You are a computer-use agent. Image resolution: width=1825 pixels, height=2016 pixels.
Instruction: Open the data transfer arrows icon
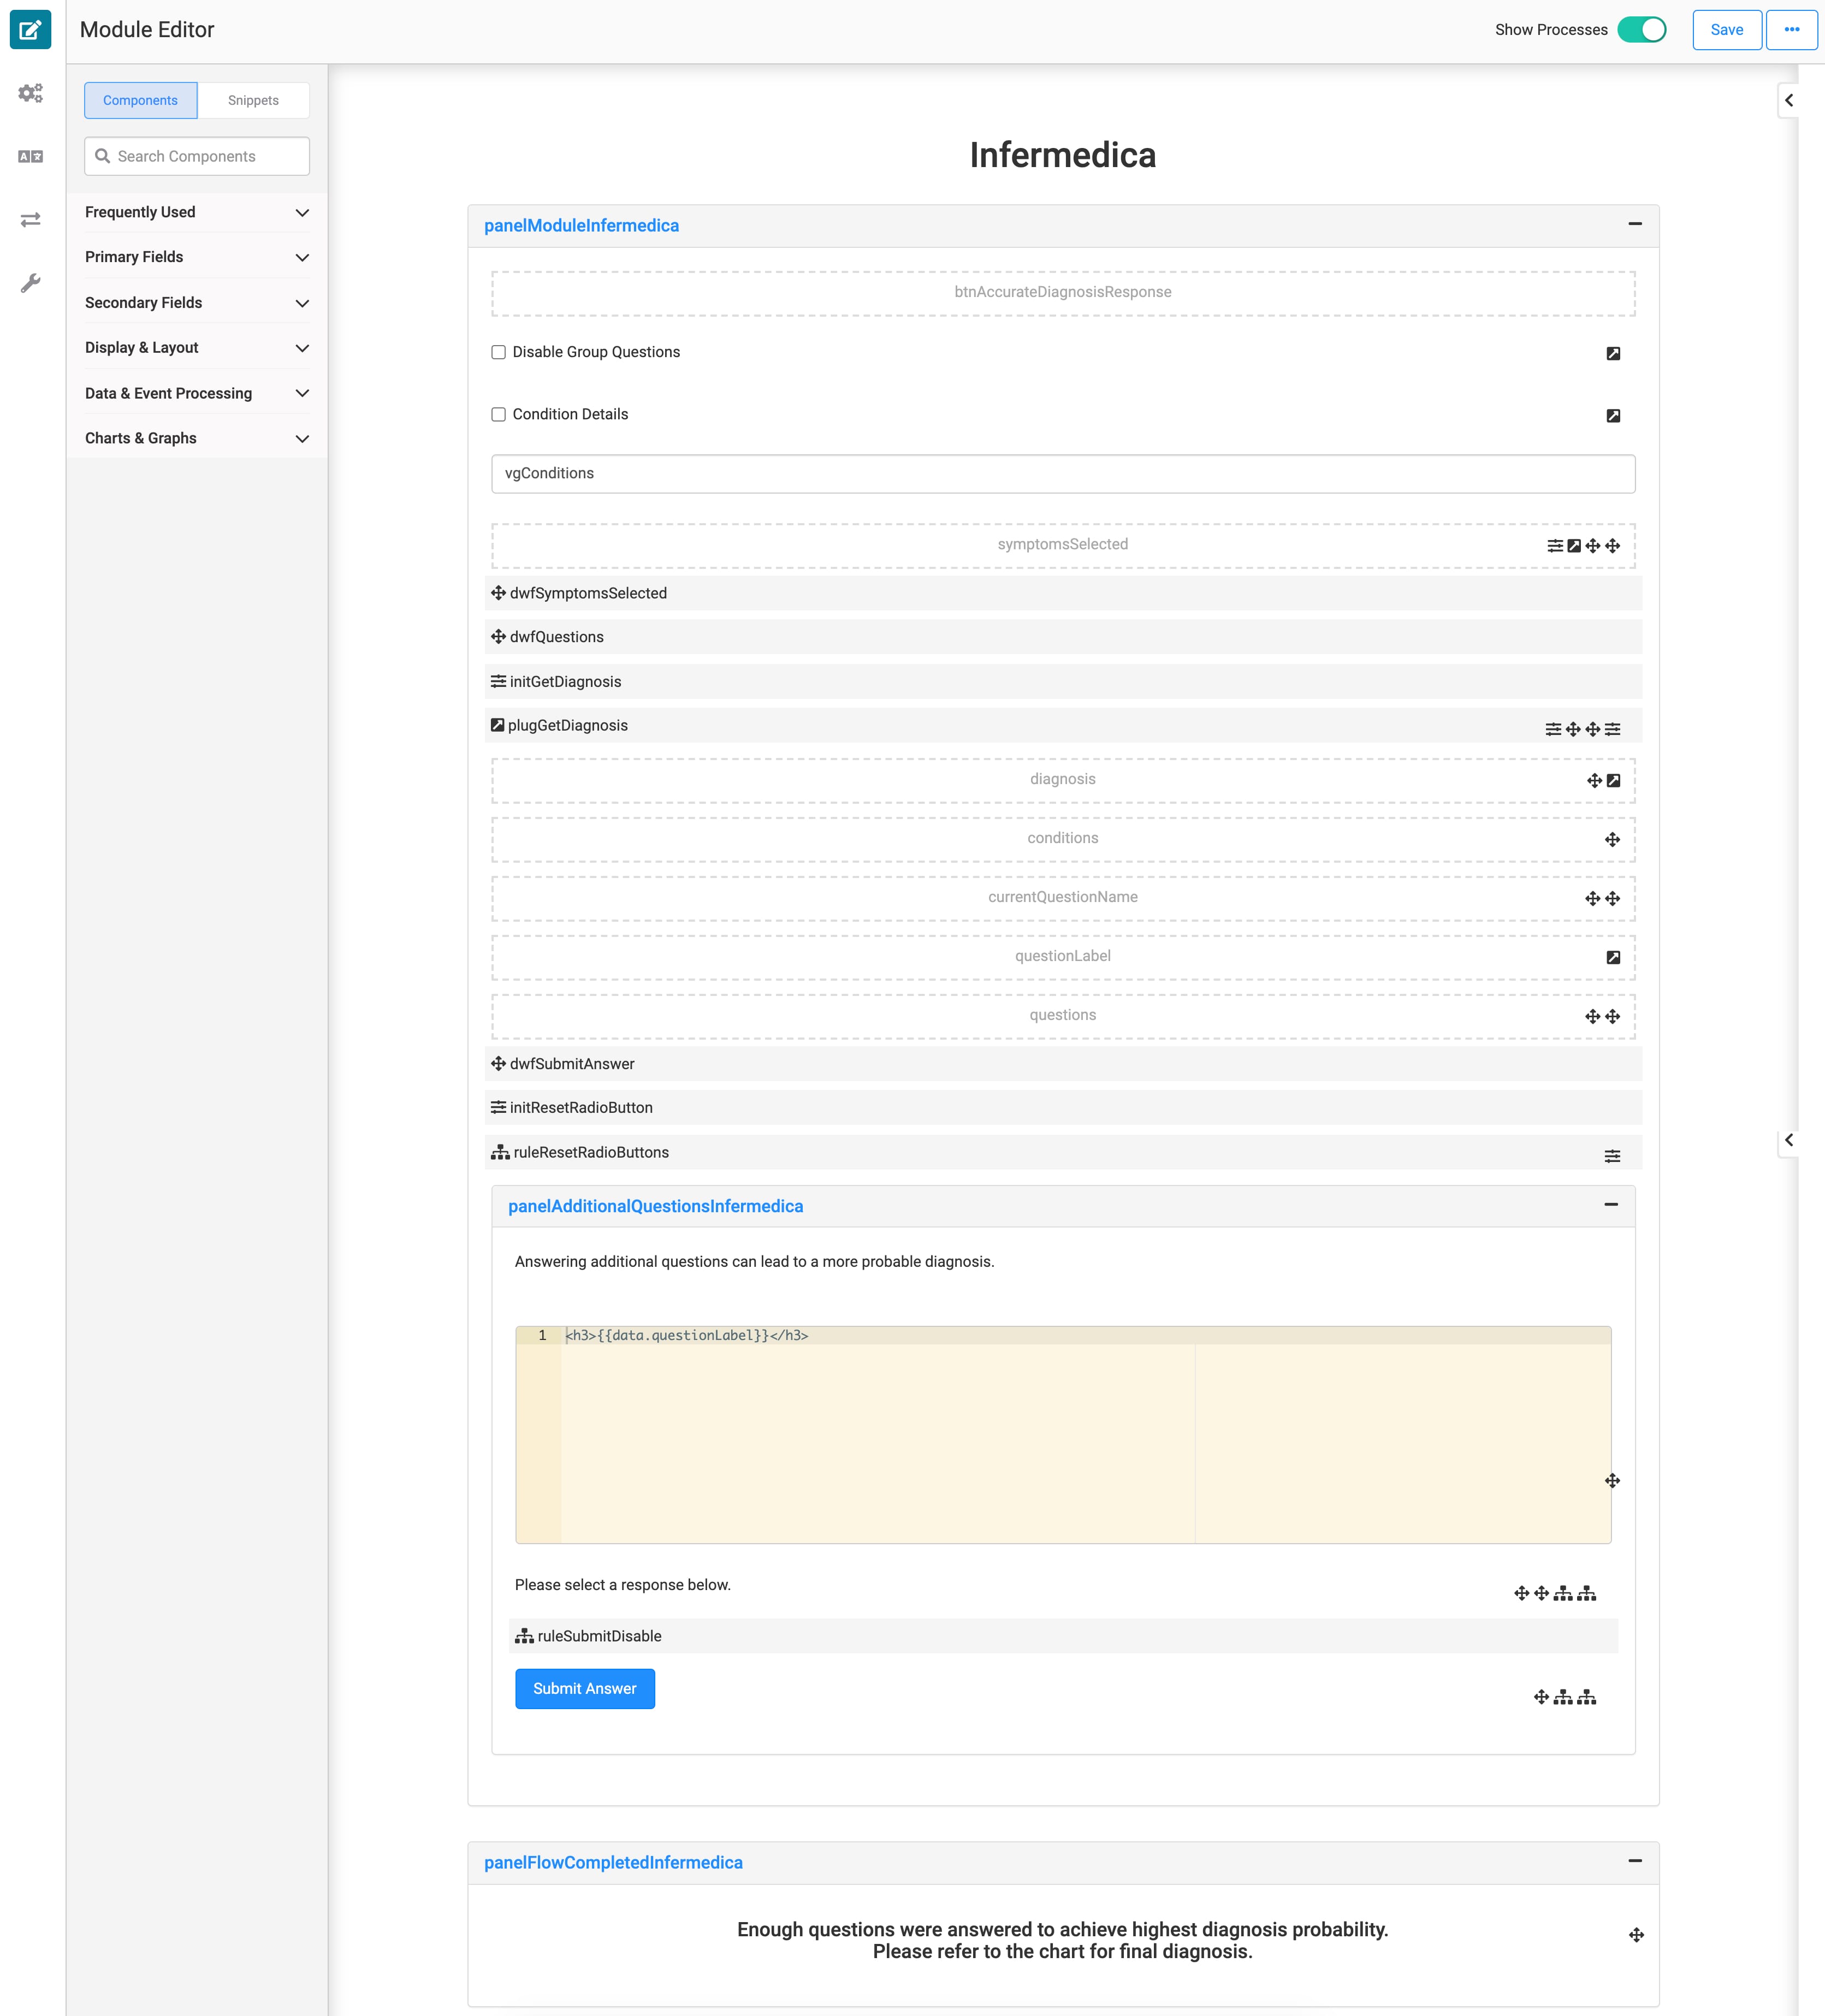coord(30,219)
